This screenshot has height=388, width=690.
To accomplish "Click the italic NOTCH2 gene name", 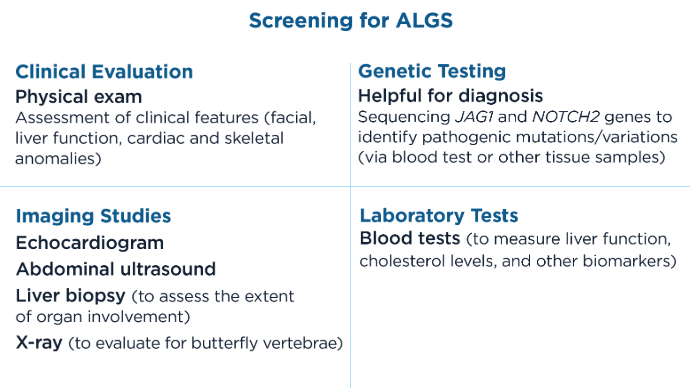I will [x=565, y=117].
